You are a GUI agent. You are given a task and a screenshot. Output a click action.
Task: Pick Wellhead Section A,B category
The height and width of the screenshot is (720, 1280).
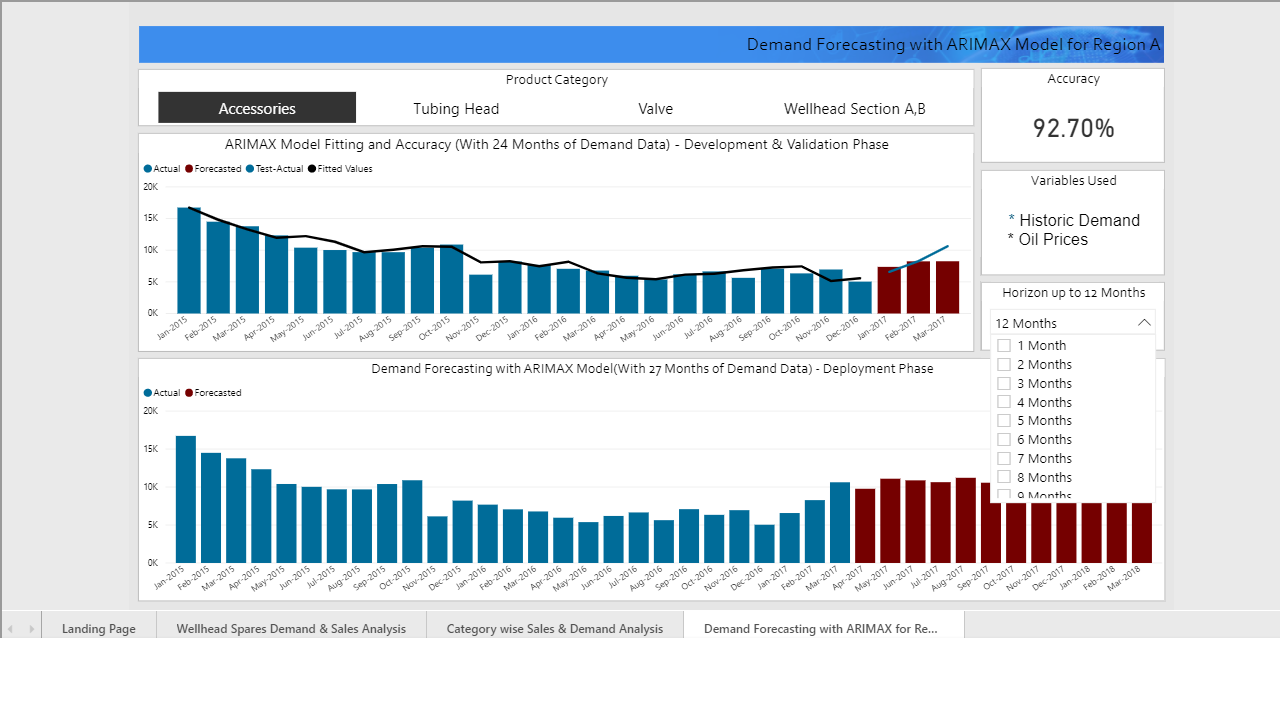point(855,108)
